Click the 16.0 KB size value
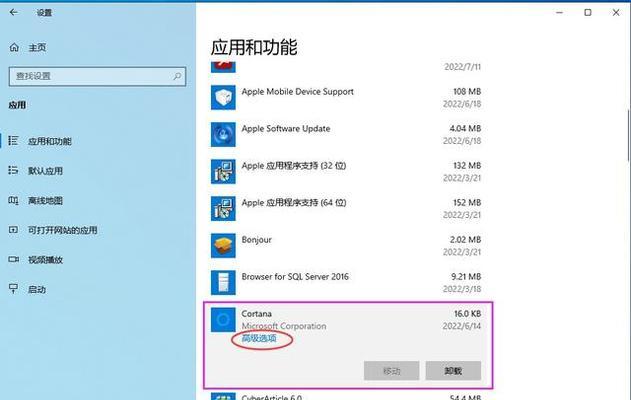631x400 pixels. (x=467, y=313)
